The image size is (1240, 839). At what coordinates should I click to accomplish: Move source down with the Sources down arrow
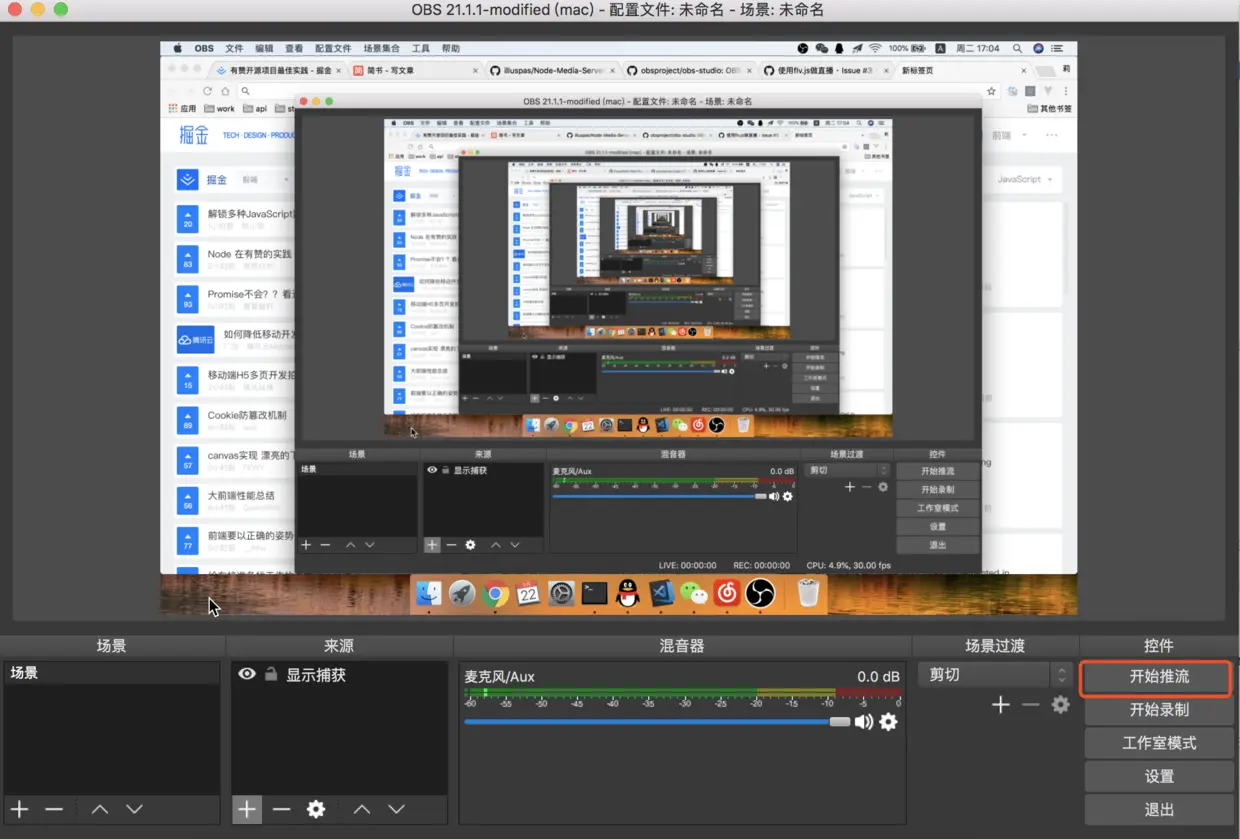pos(397,809)
